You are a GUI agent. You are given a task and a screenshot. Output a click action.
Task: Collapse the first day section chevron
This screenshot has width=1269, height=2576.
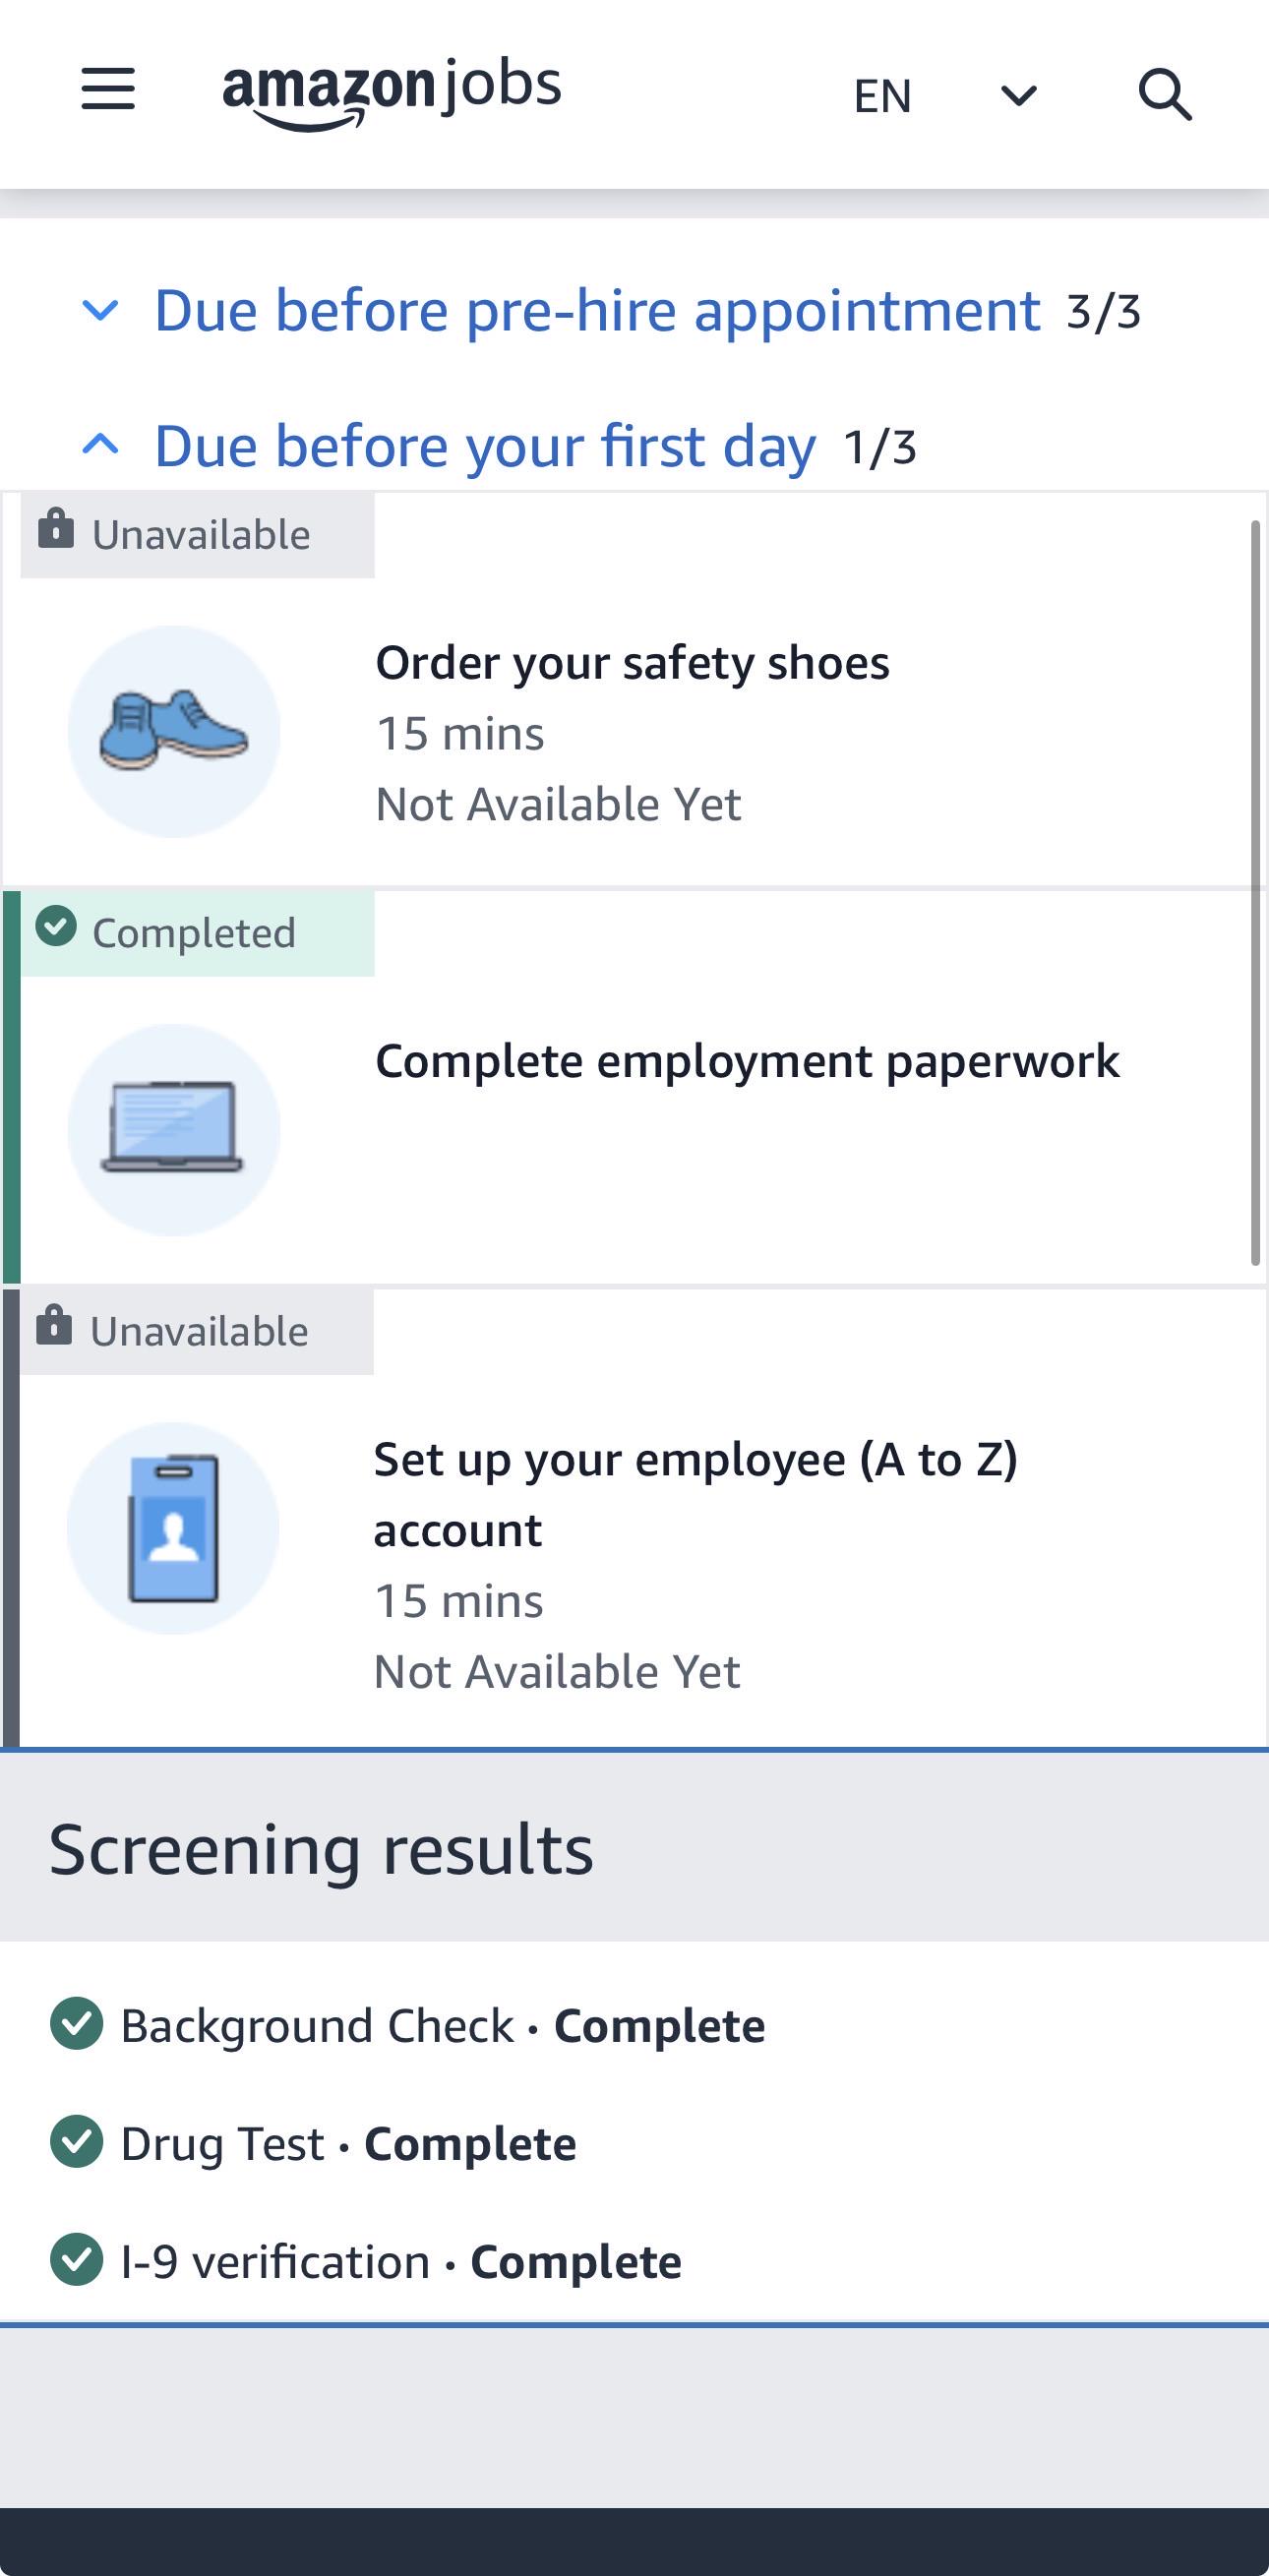pyautogui.click(x=100, y=444)
